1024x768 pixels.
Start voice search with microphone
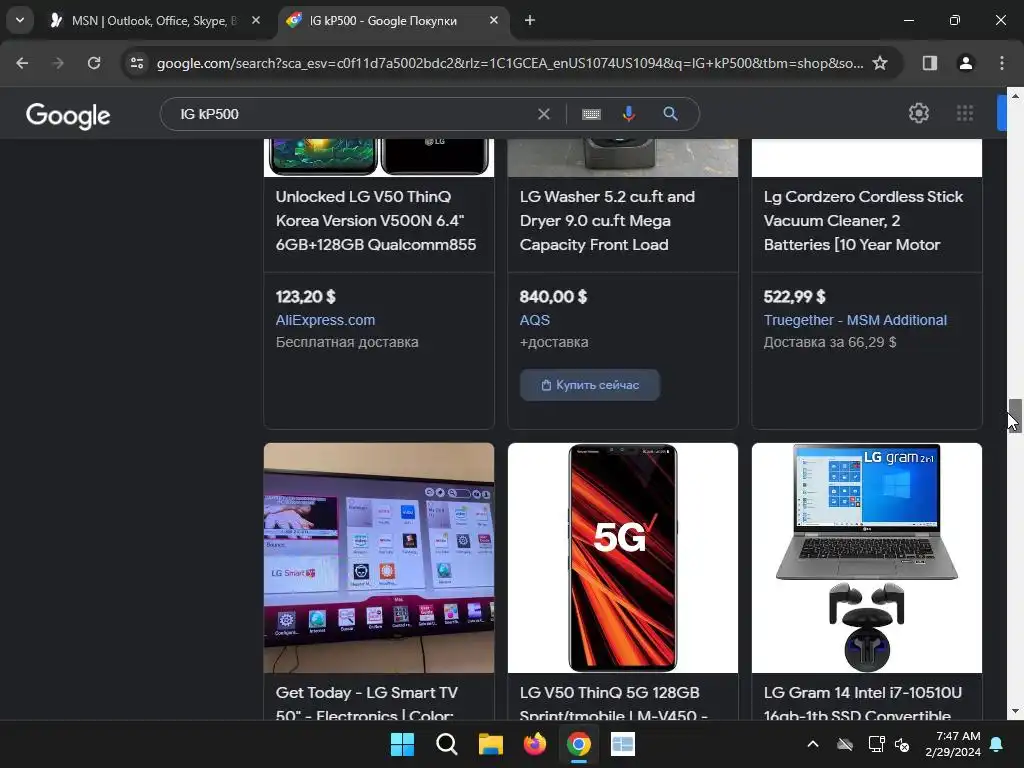coord(629,114)
